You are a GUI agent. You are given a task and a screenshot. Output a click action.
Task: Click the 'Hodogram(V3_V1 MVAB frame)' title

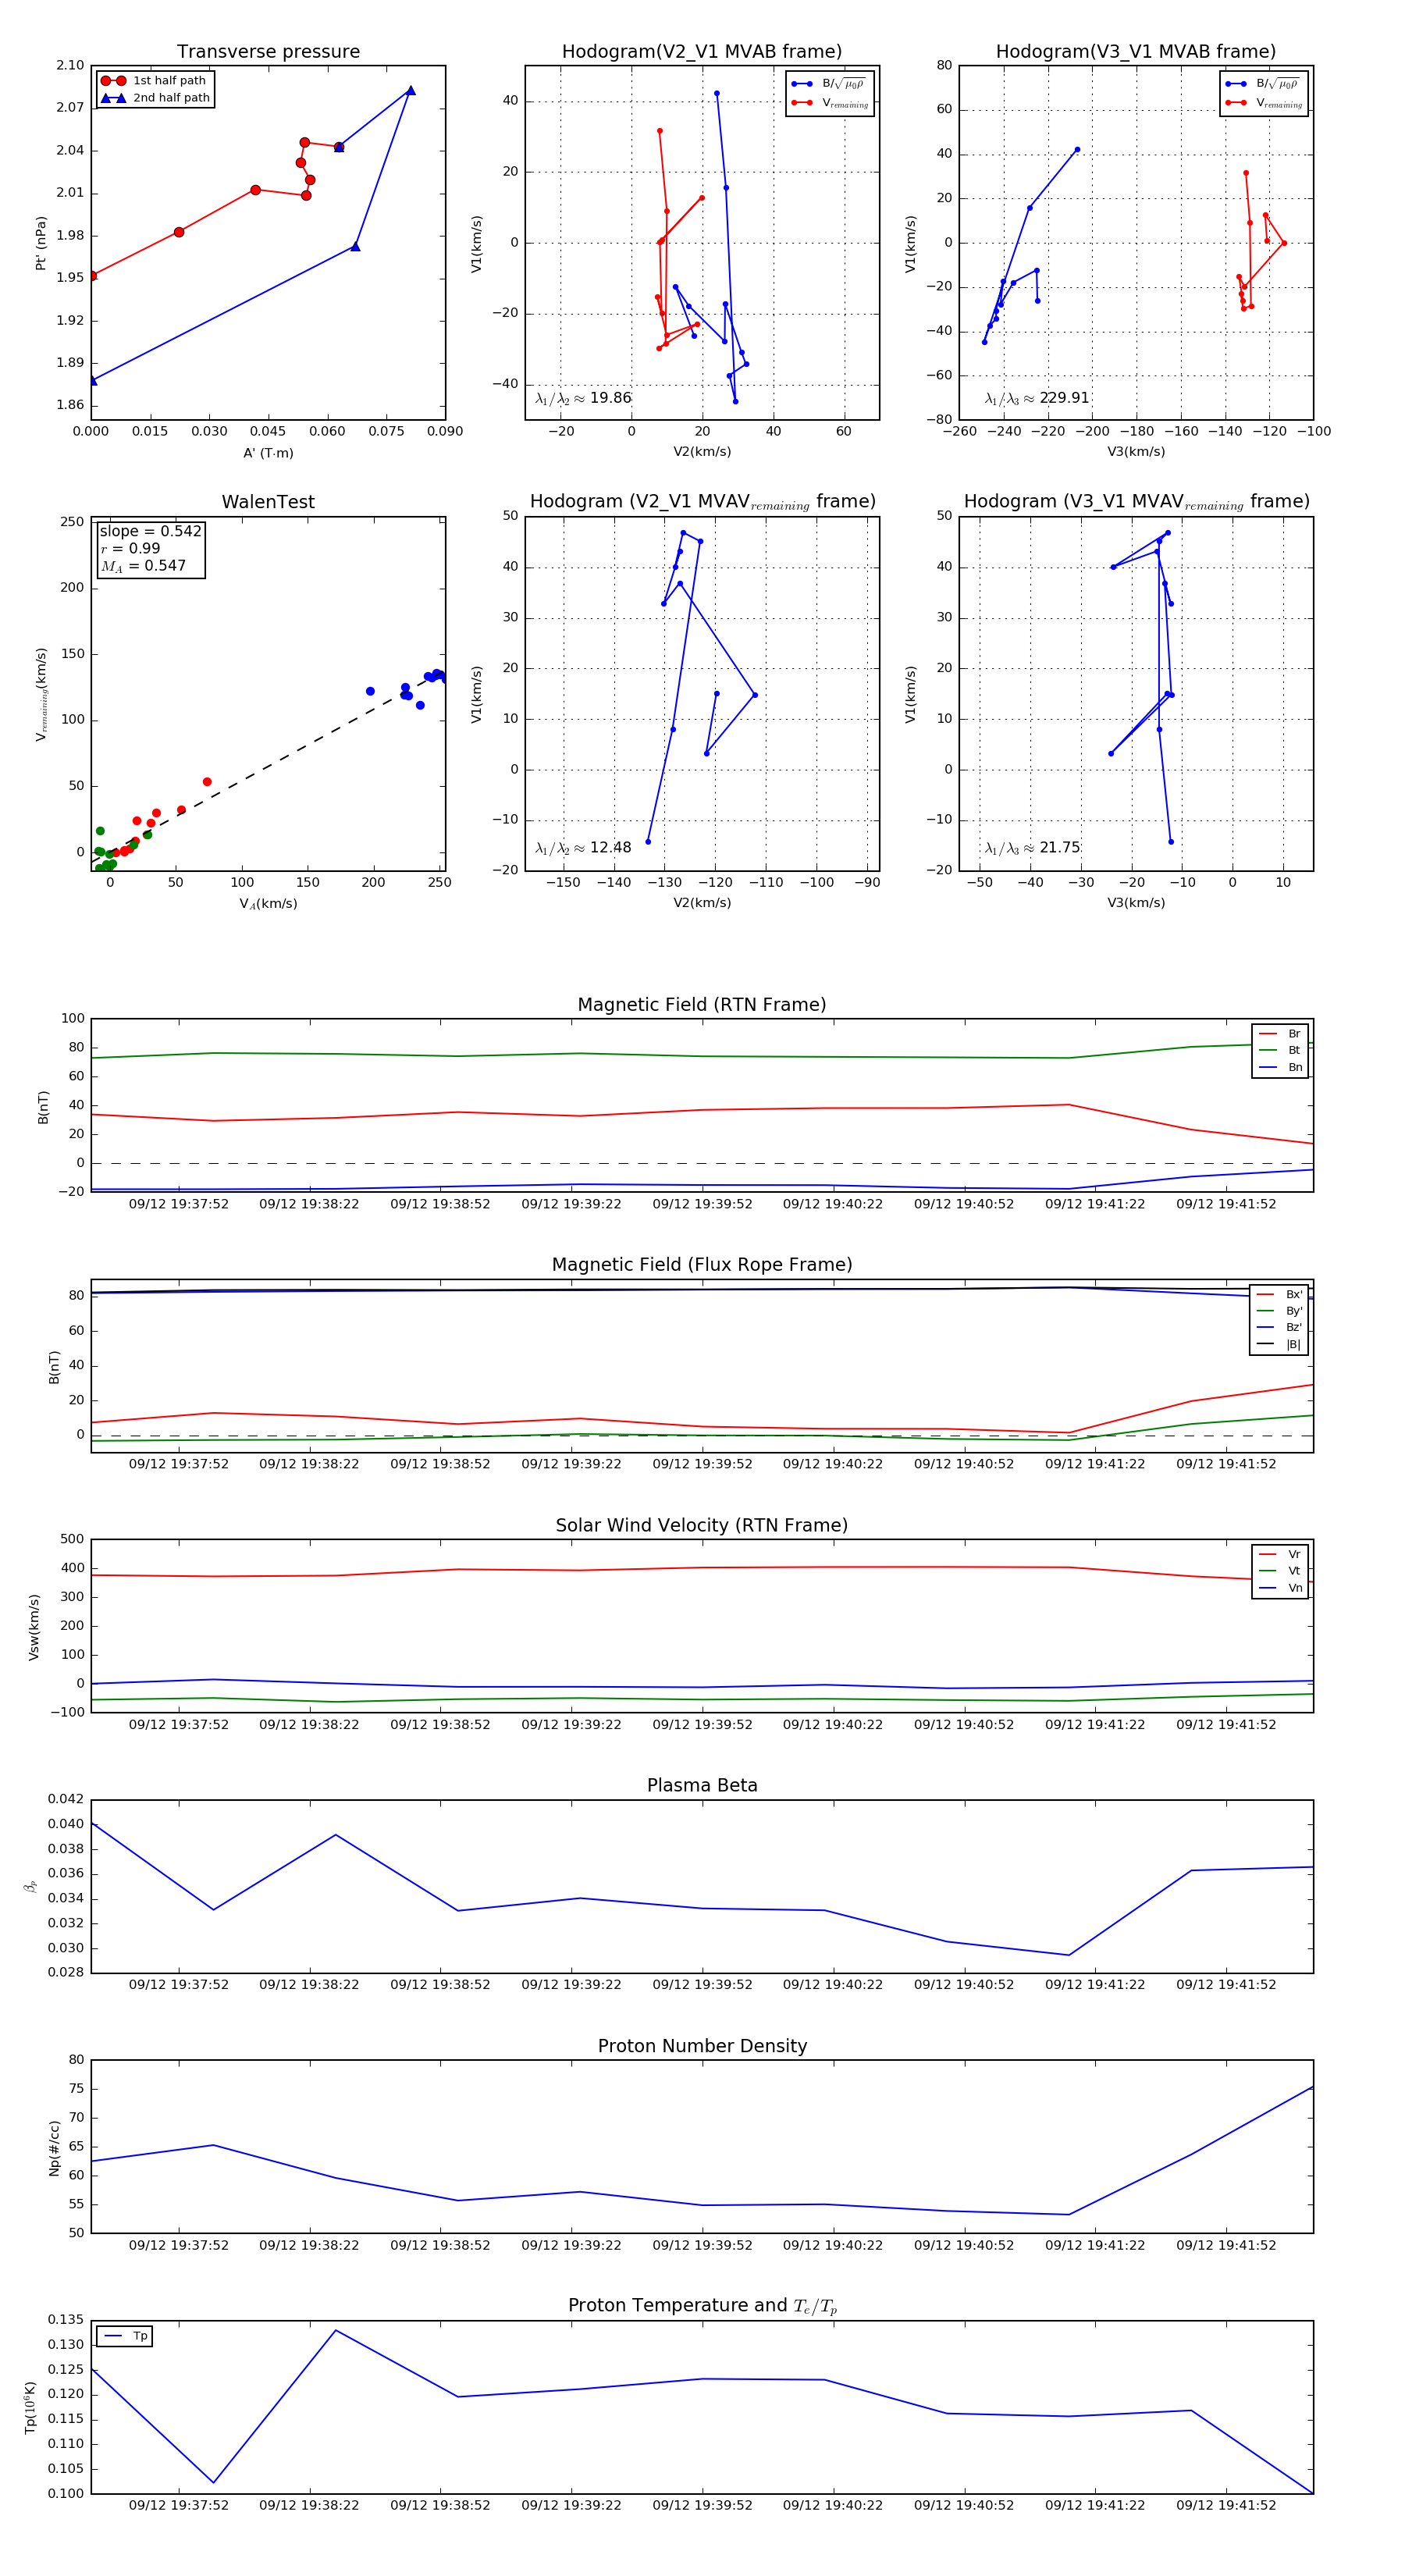point(1136,52)
